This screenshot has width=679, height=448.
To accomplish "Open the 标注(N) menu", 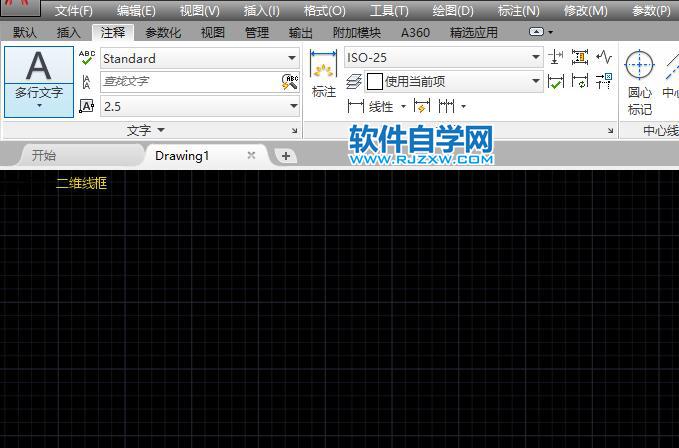I will 518,11.
